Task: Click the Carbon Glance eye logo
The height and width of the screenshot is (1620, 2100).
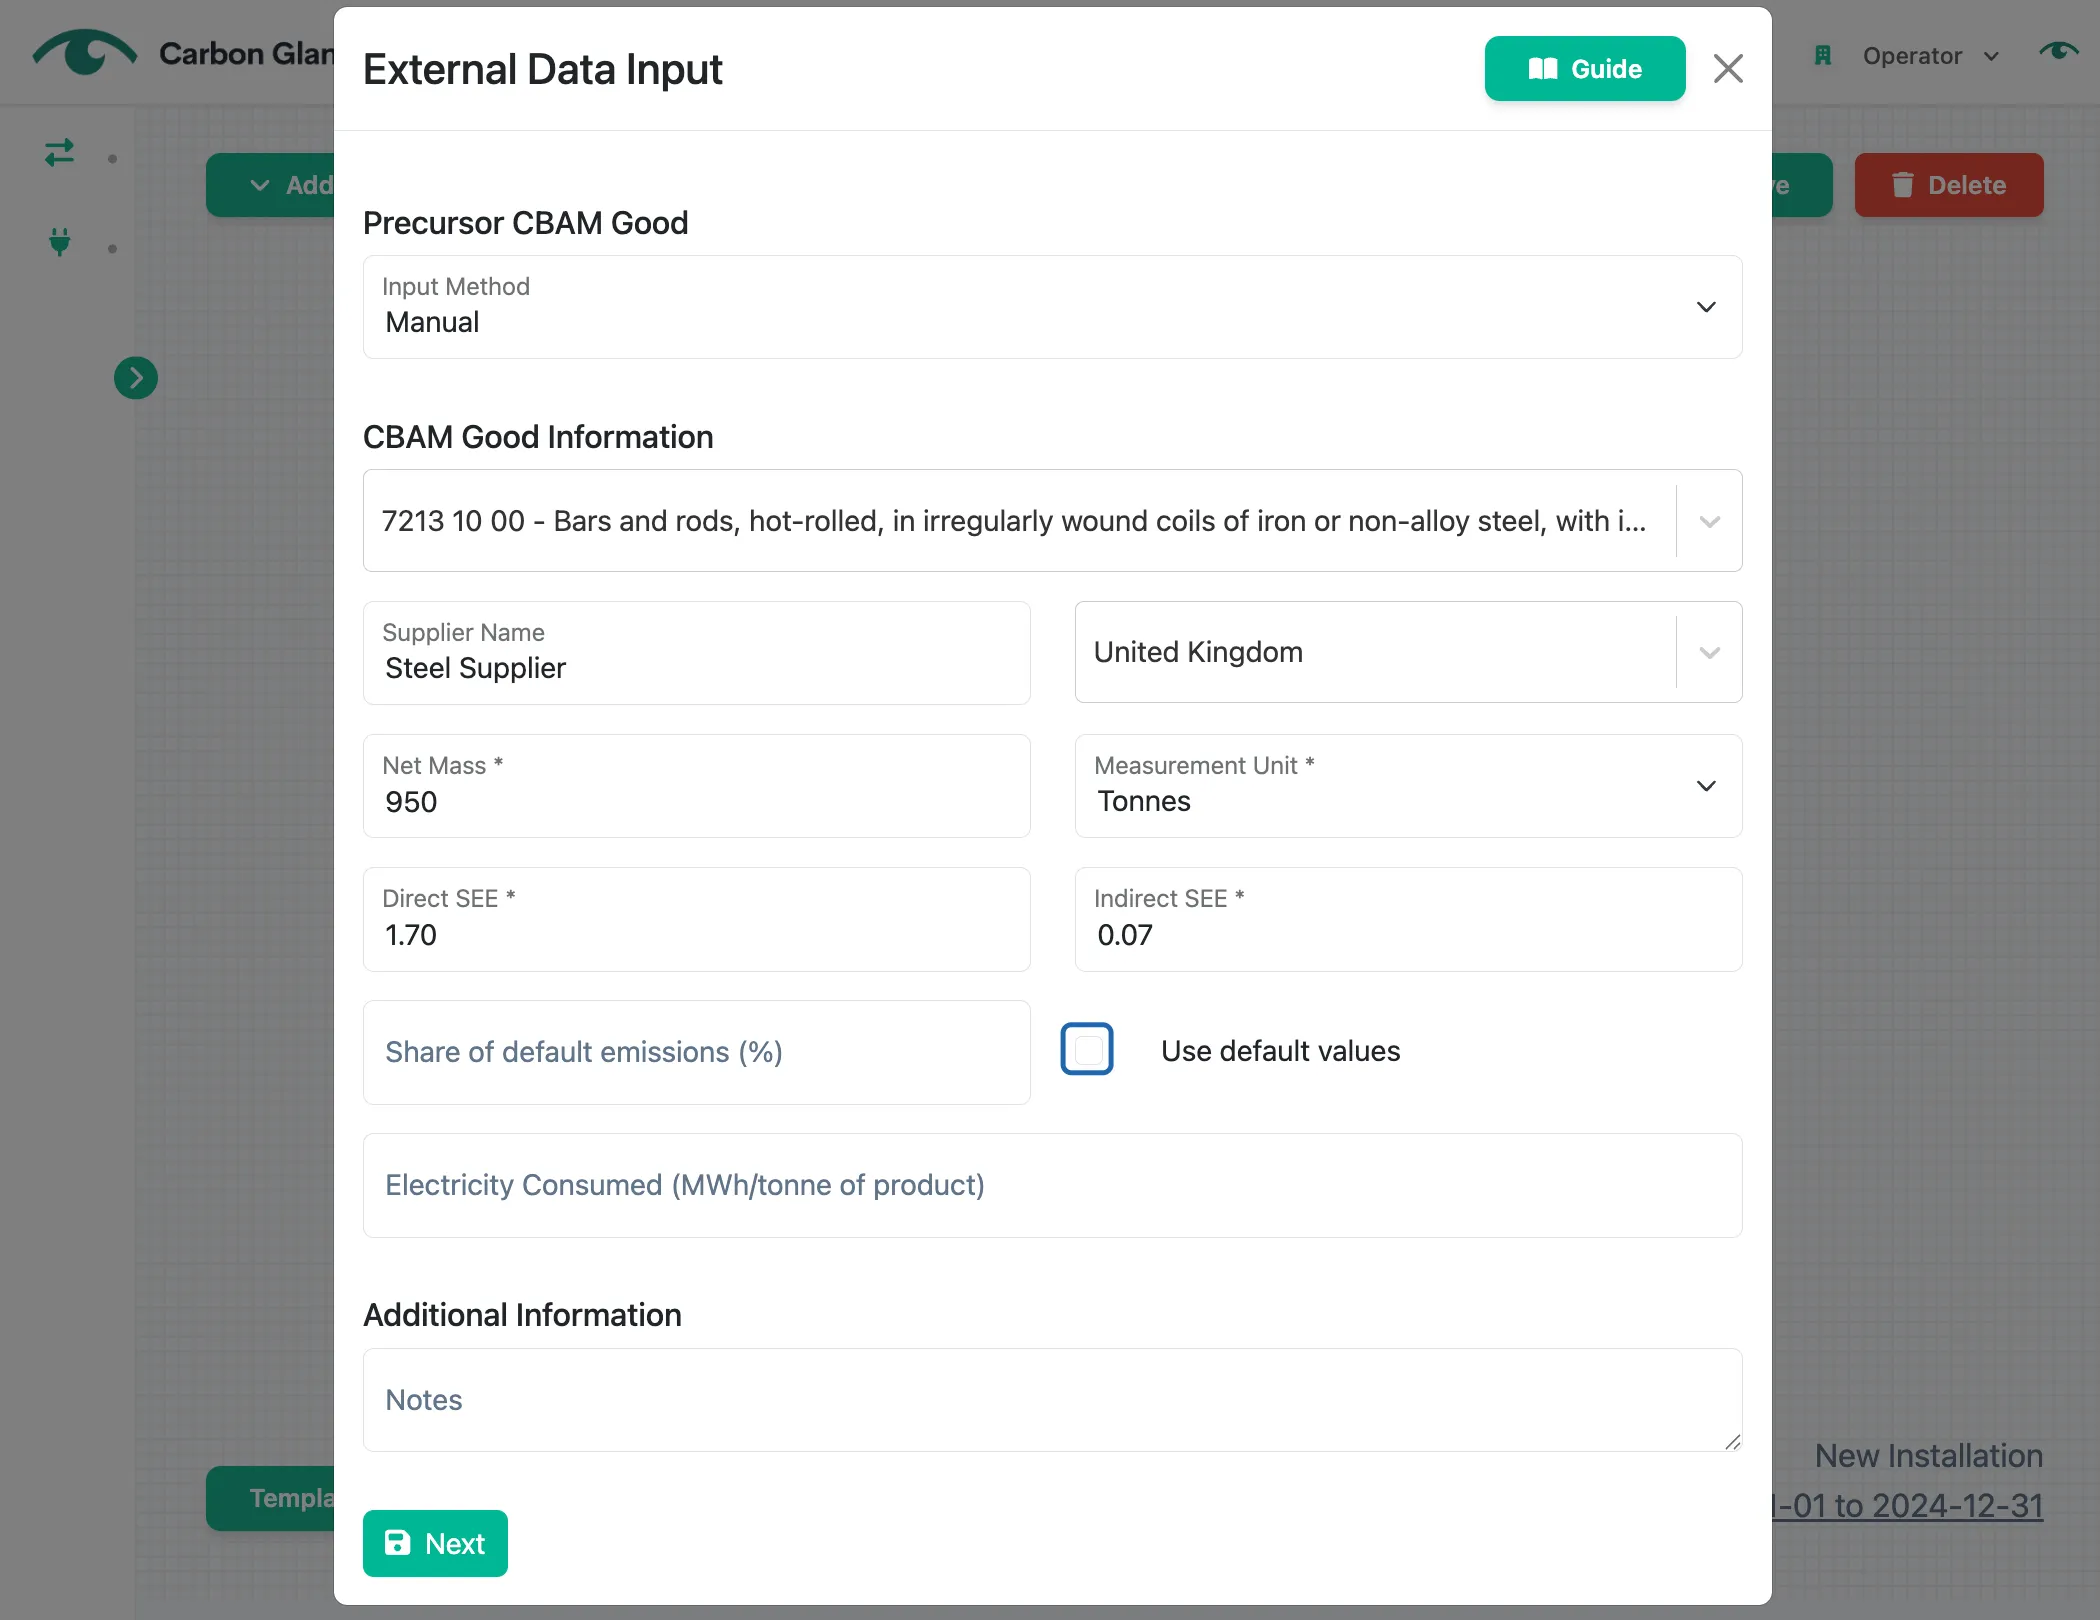Action: tap(84, 52)
